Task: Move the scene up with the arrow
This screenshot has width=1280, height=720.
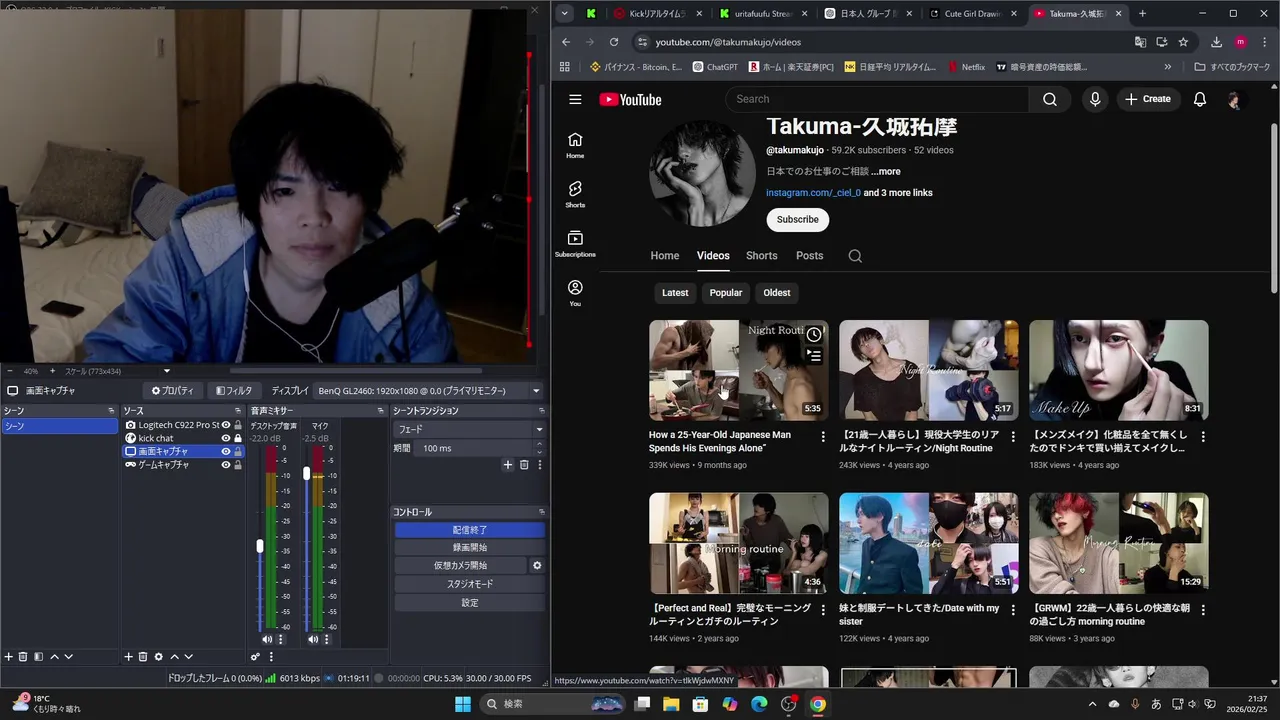Action: click(x=54, y=657)
